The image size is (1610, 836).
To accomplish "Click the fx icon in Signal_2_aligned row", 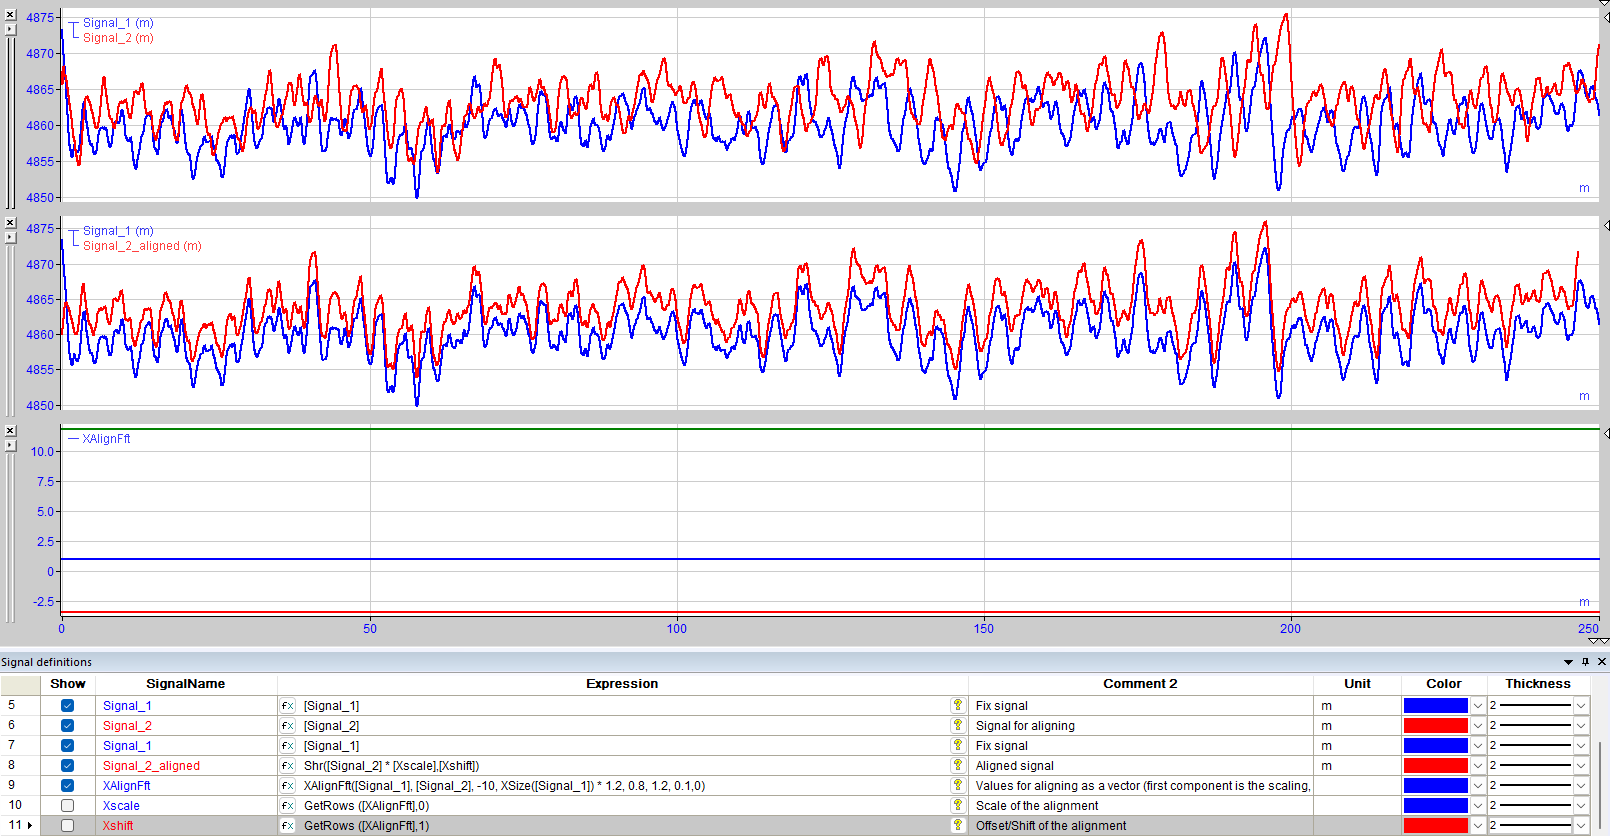I will coord(287,766).
